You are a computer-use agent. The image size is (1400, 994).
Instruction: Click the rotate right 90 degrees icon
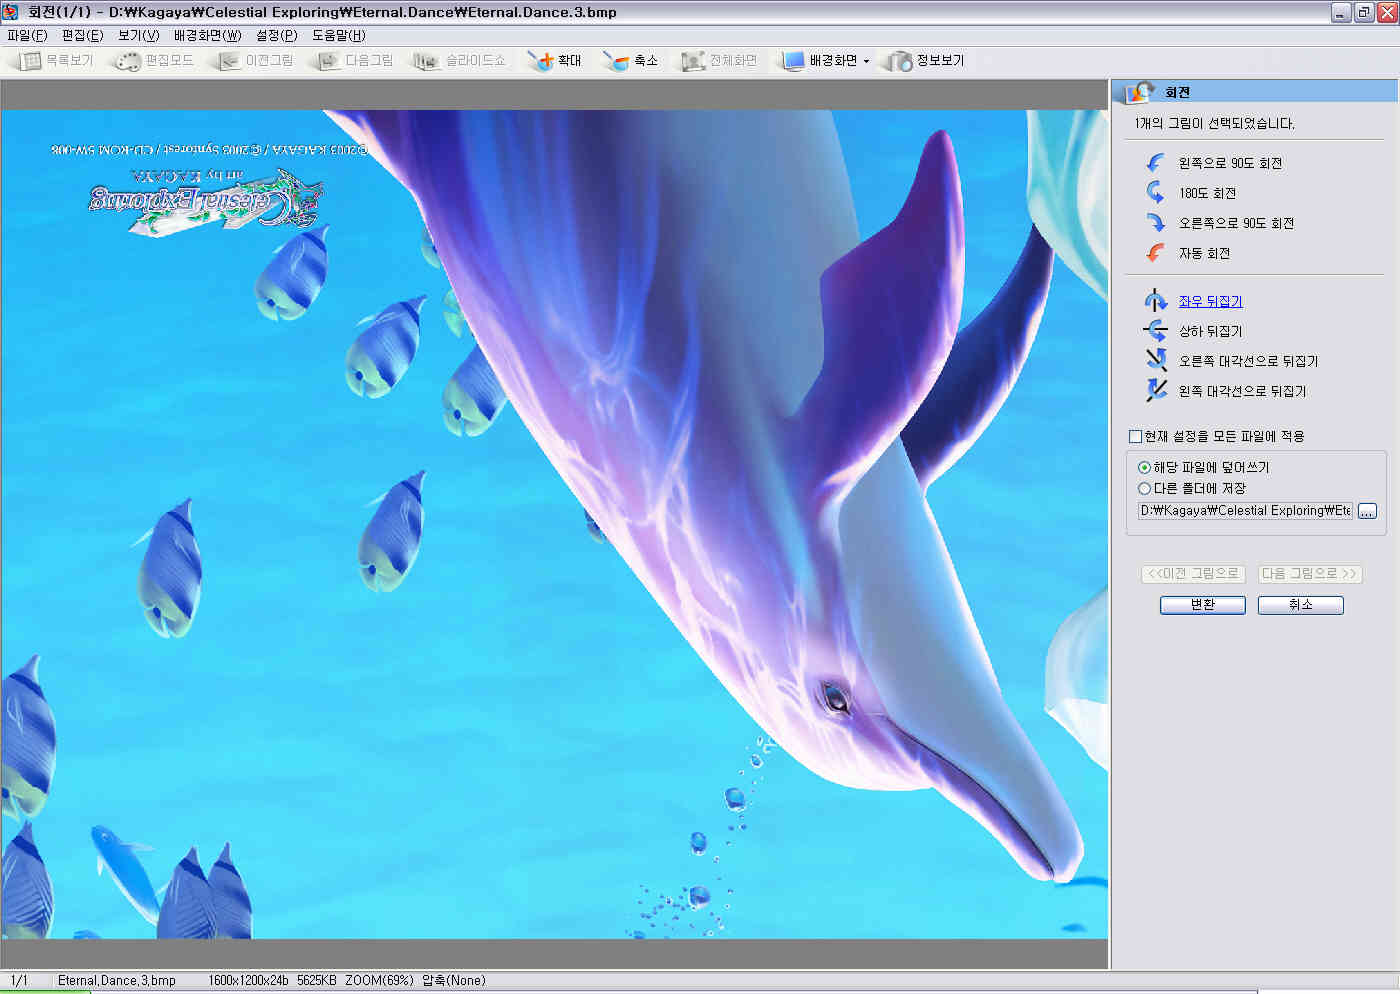1155,223
